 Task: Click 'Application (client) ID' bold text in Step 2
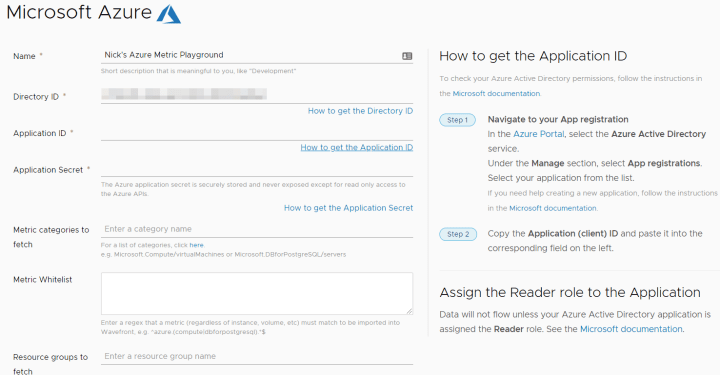coord(573,234)
